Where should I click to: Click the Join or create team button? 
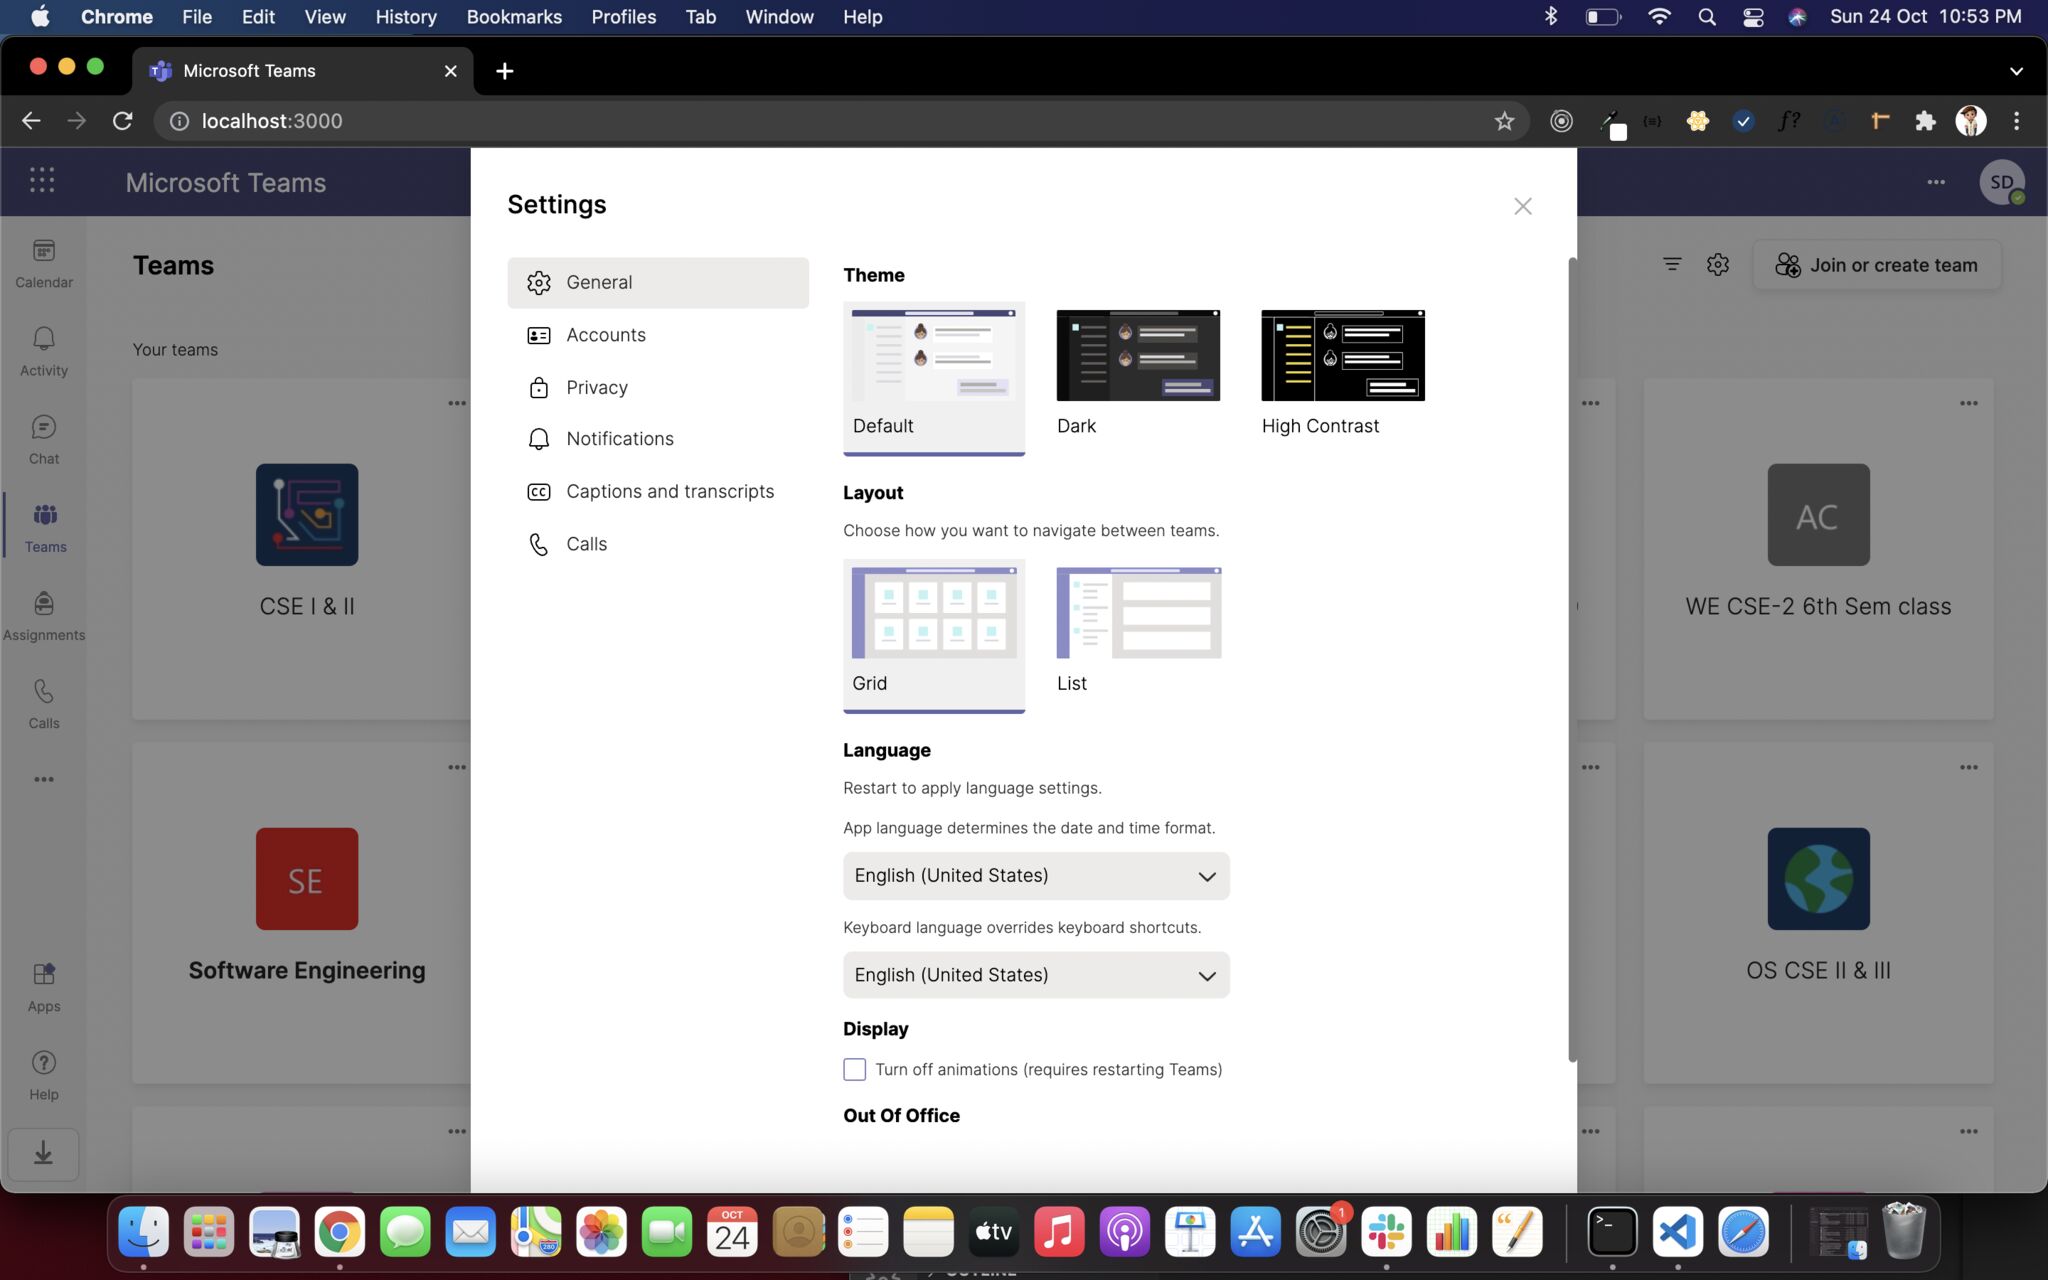pos(1877,265)
